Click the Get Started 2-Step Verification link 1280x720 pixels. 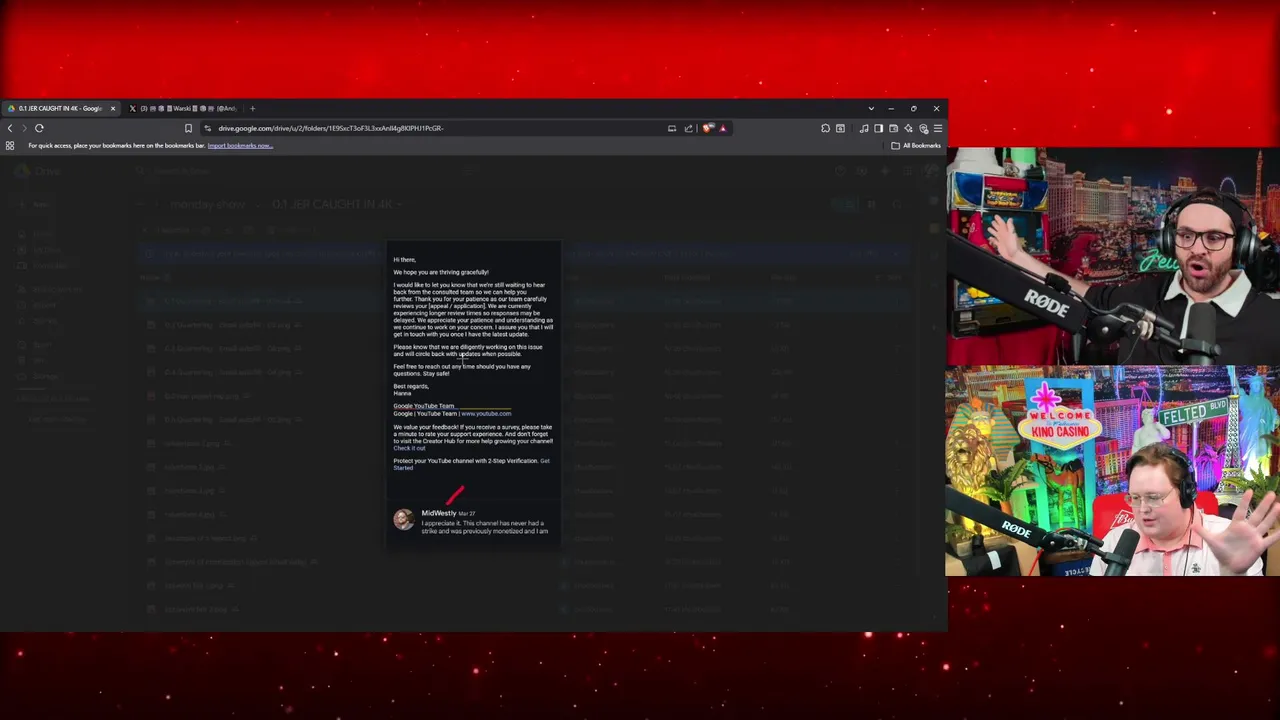coord(403,468)
